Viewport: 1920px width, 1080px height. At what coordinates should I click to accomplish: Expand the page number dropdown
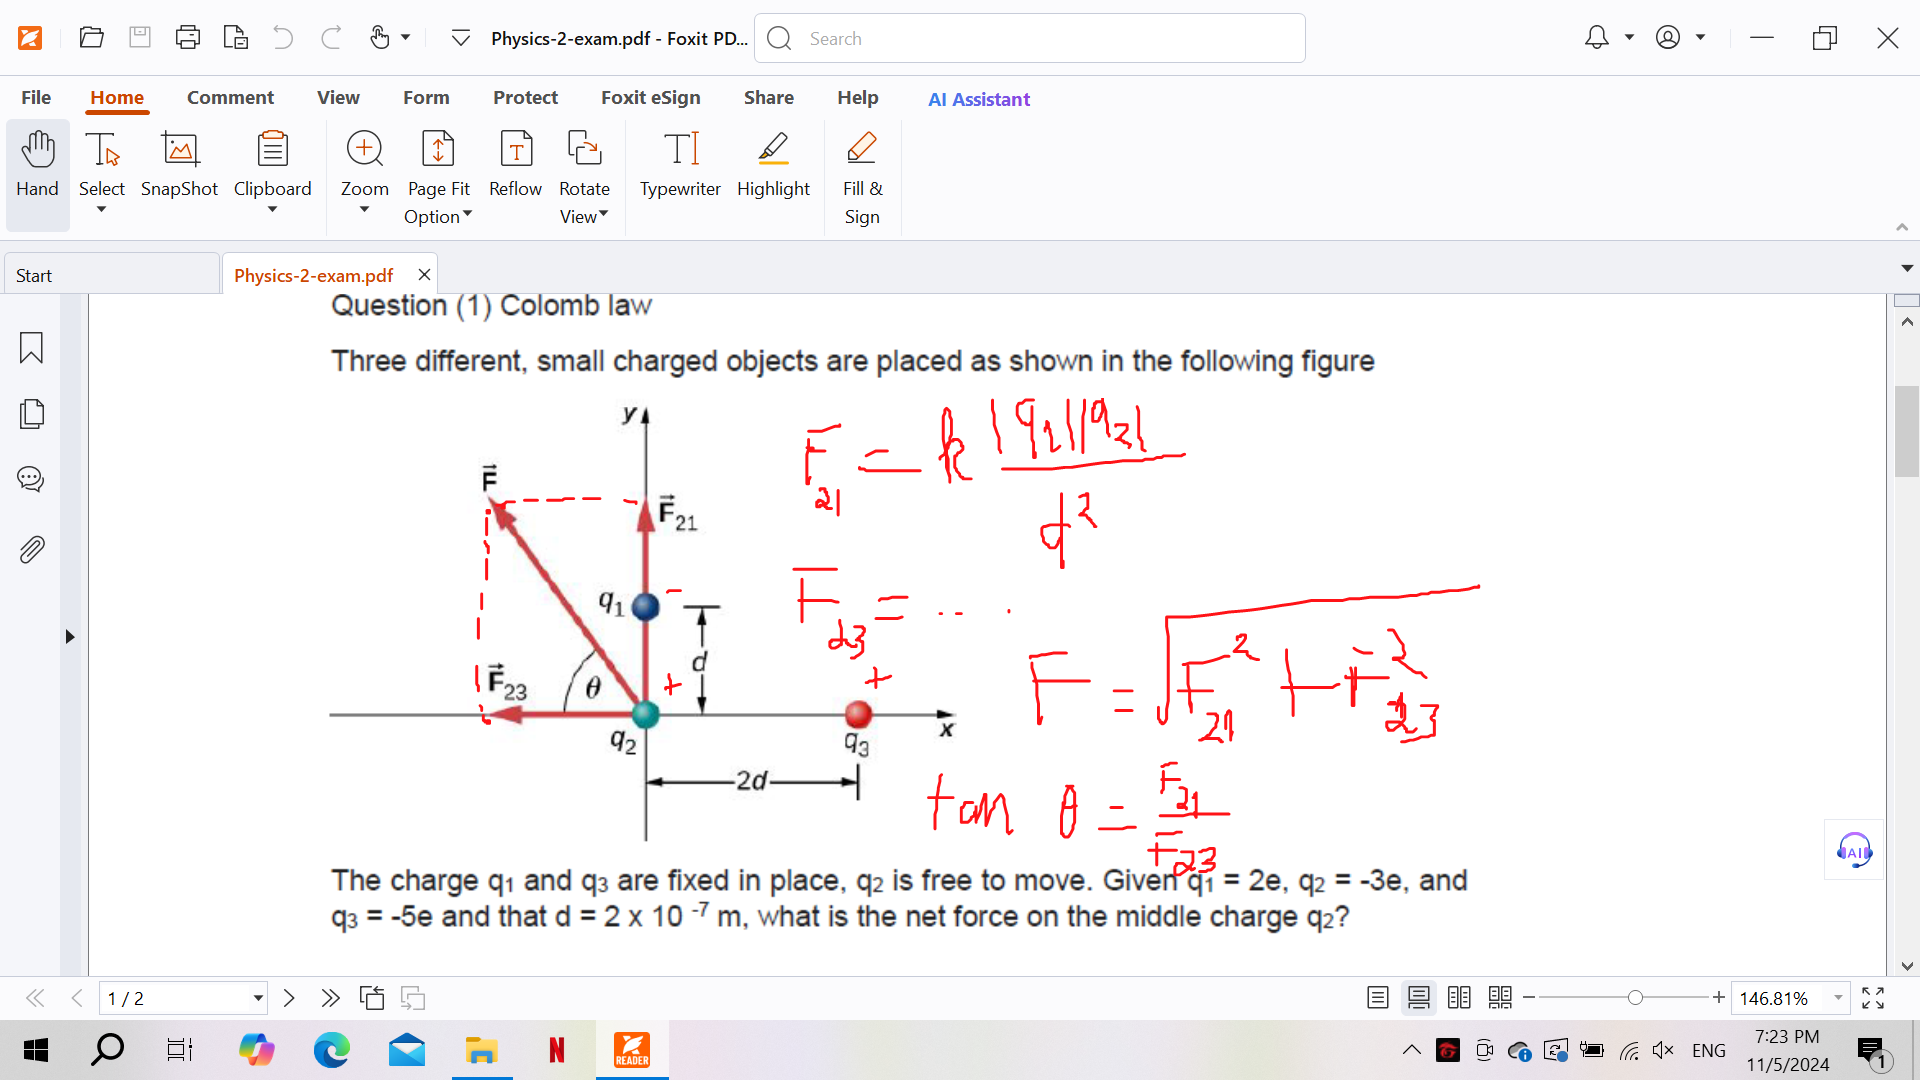(x=258, y=998)
